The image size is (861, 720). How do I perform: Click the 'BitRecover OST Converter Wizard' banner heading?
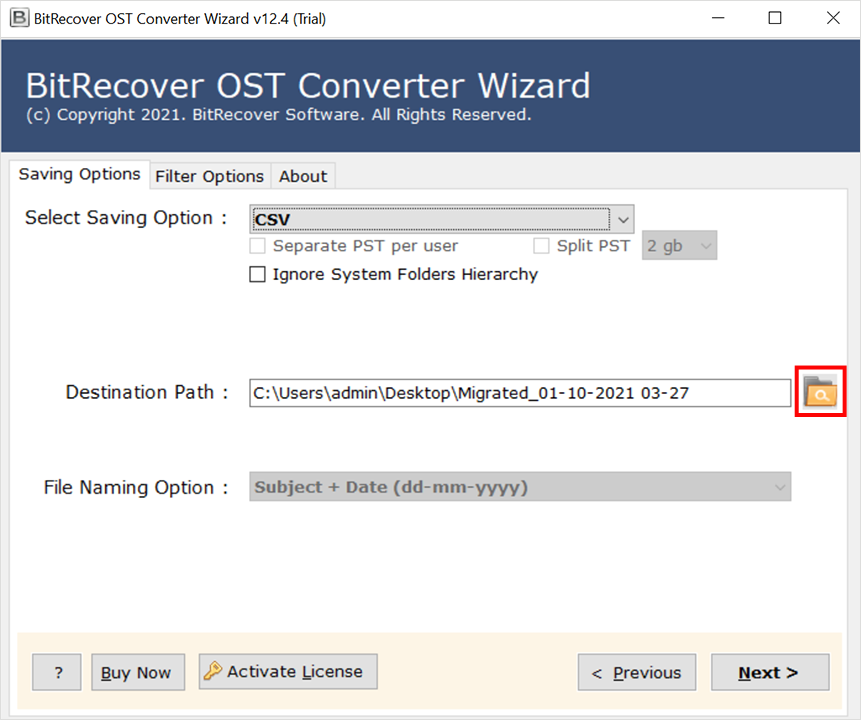click(308, 86)
